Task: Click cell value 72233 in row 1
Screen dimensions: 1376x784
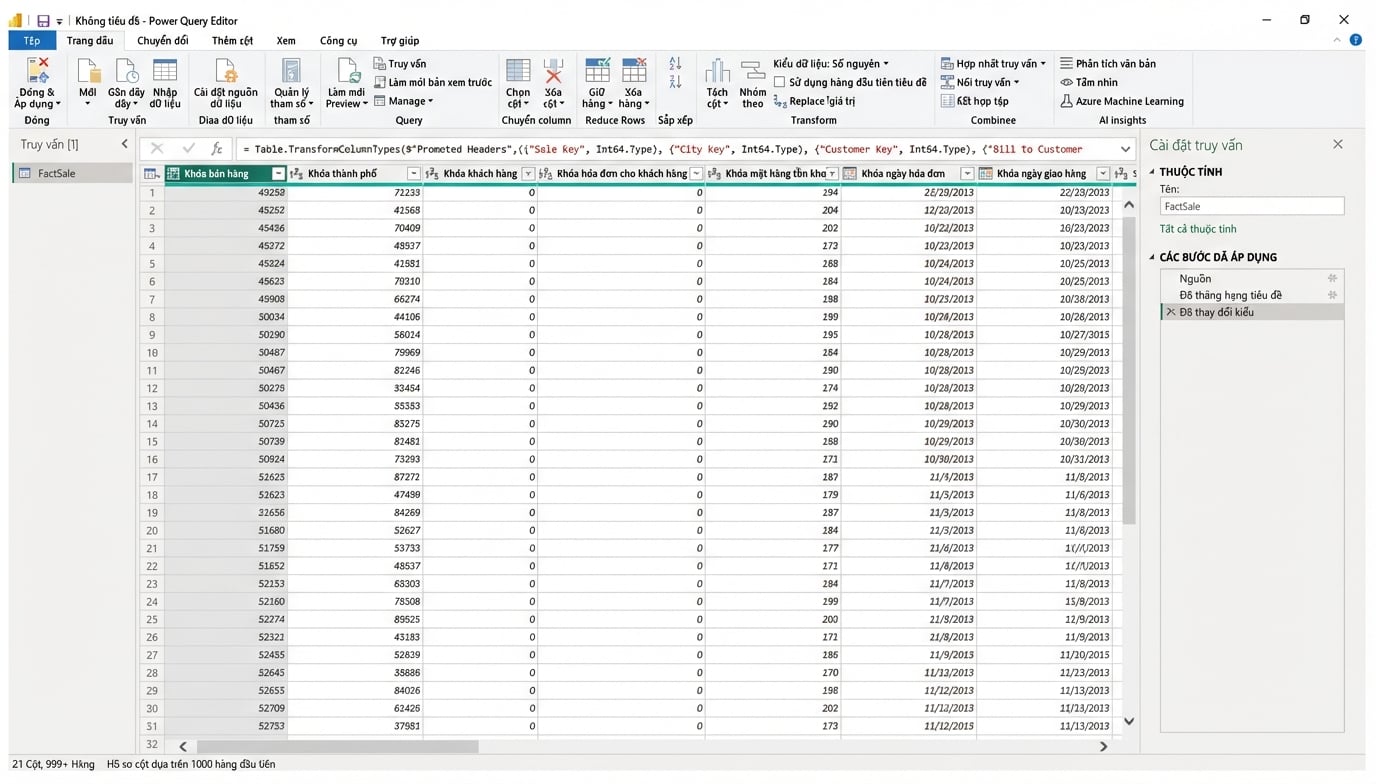Action: pos(407,192)
